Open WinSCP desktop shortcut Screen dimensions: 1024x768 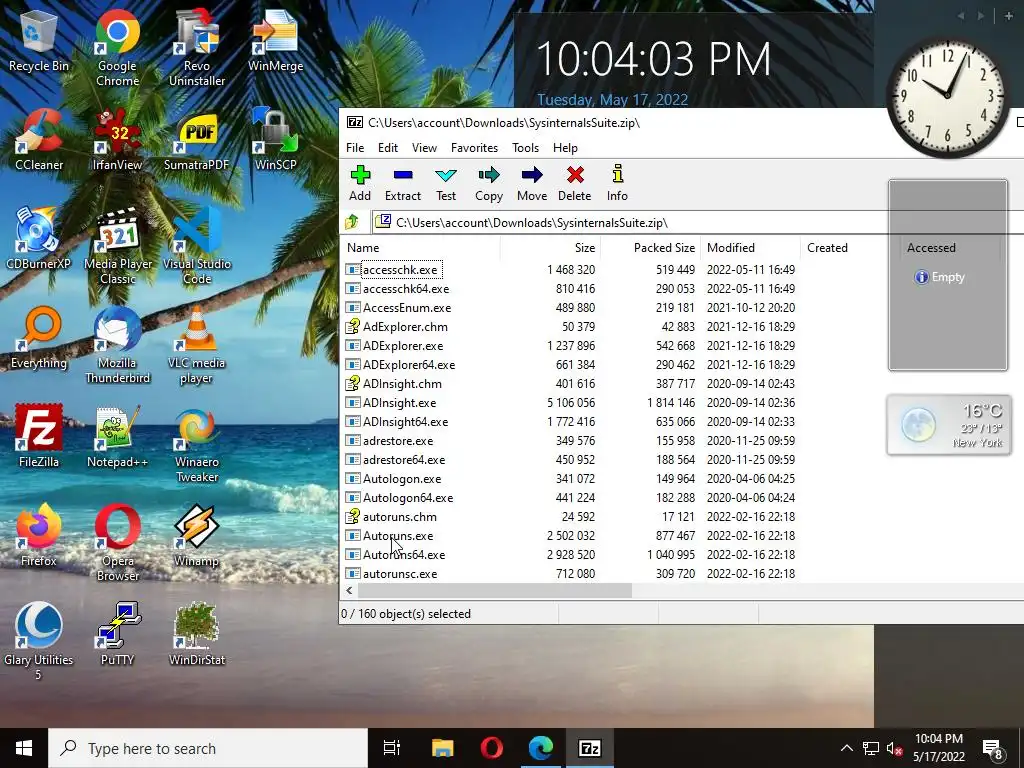(x=275, y=140)
